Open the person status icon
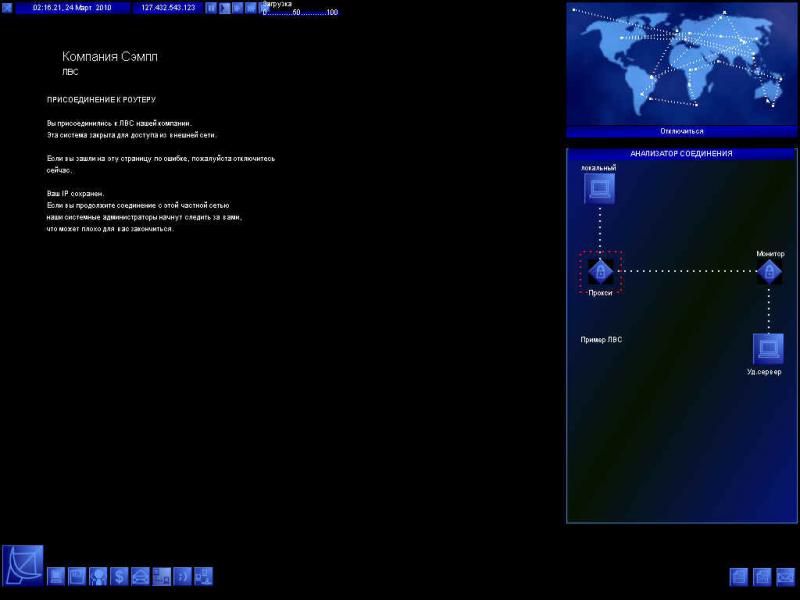This screenshot has width=800, height=600. coord(98,576)
